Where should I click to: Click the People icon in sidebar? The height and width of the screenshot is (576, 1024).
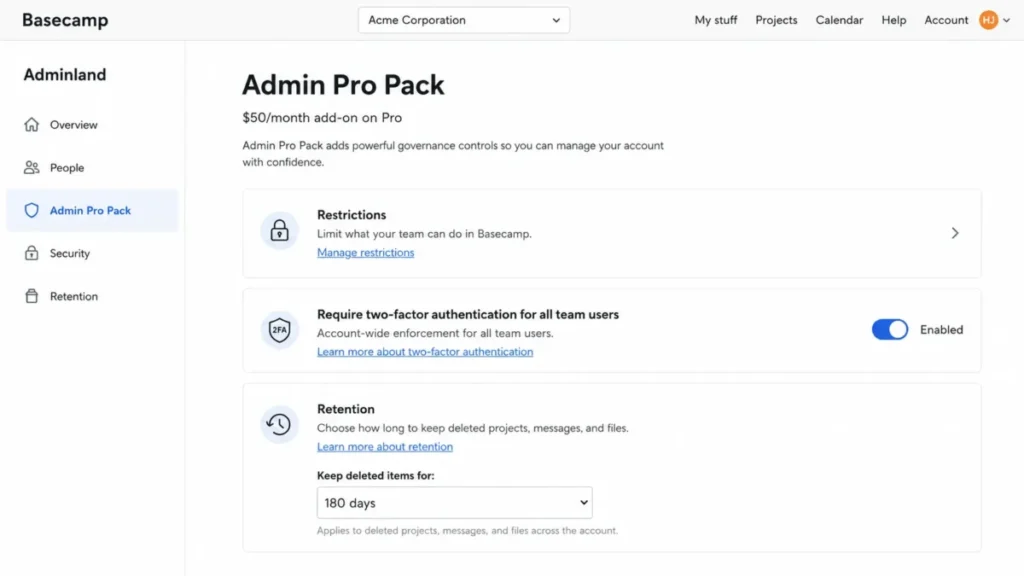point(31,168)
